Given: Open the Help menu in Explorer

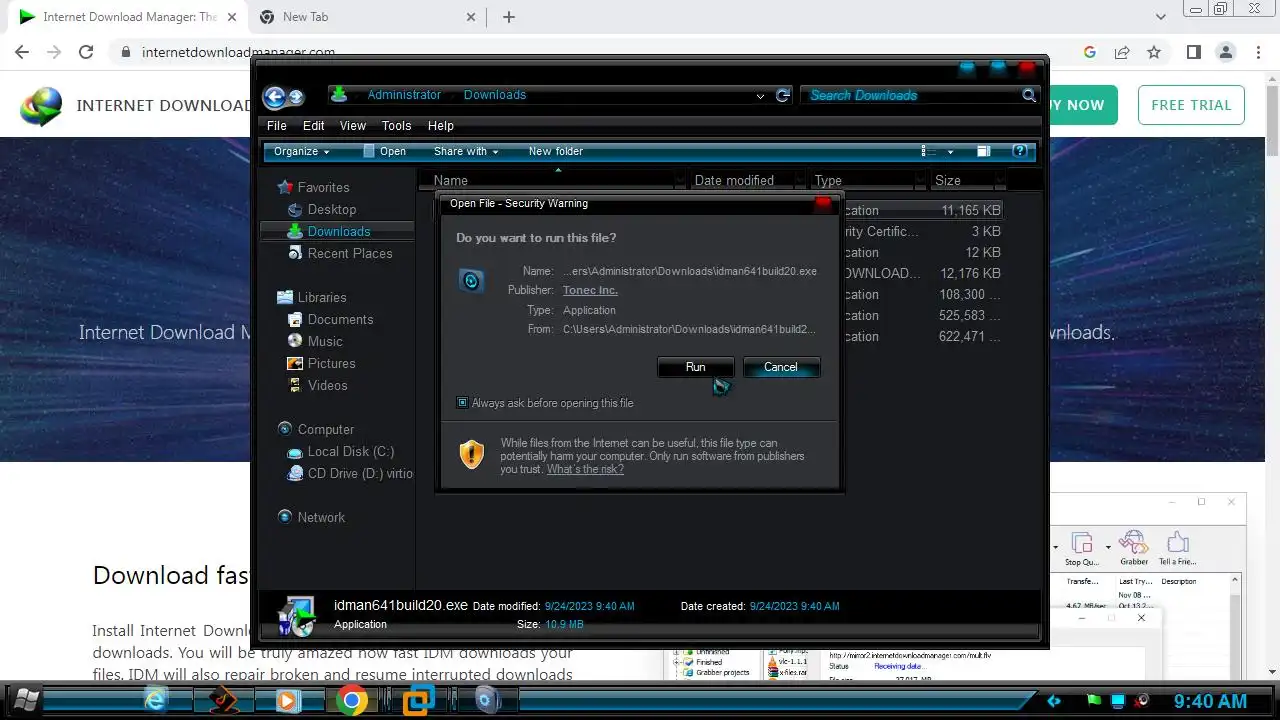Looking at the screenshot, I should coord(441,126).
